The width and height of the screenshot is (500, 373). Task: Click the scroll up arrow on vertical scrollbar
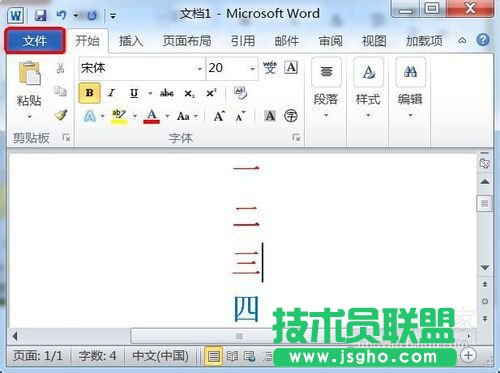point(485,182)
